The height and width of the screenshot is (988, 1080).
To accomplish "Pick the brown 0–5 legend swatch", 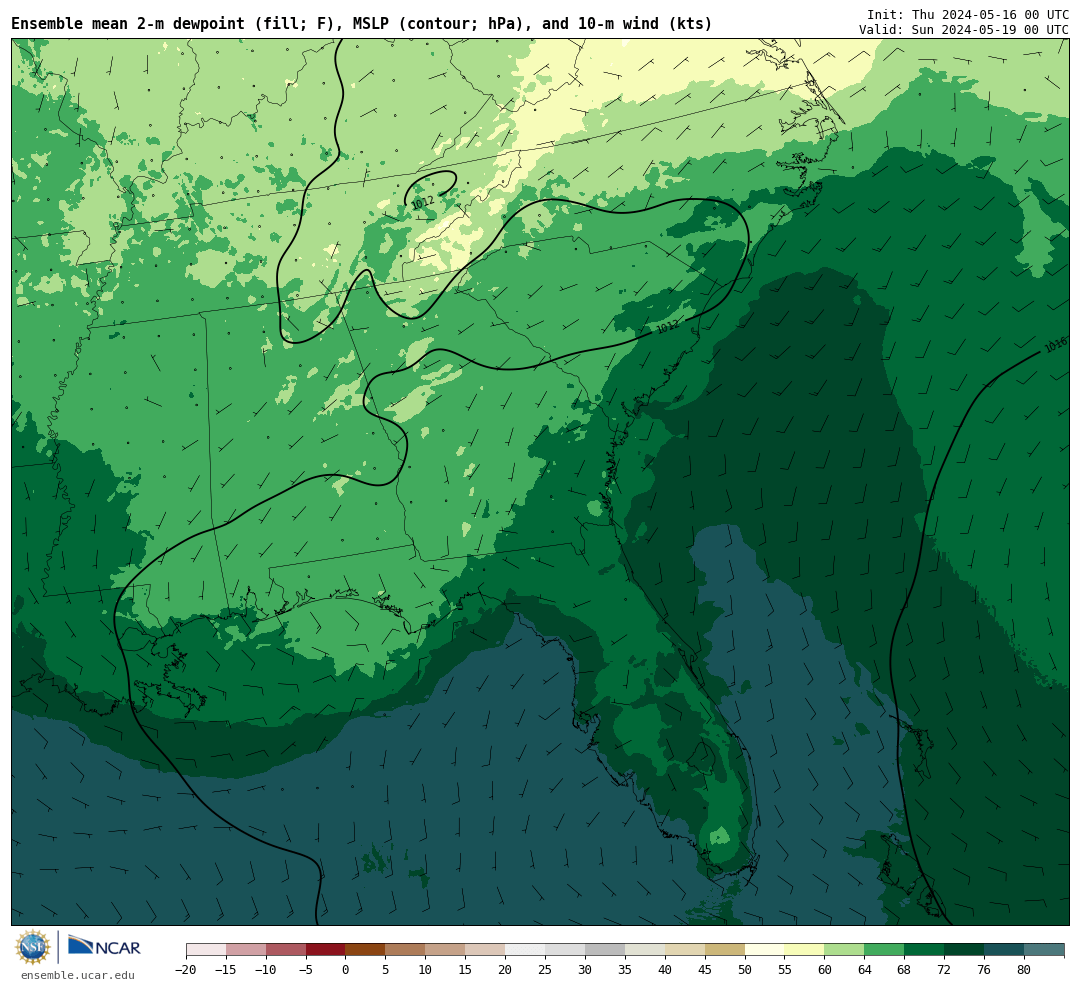I will [x=365, y=950].
